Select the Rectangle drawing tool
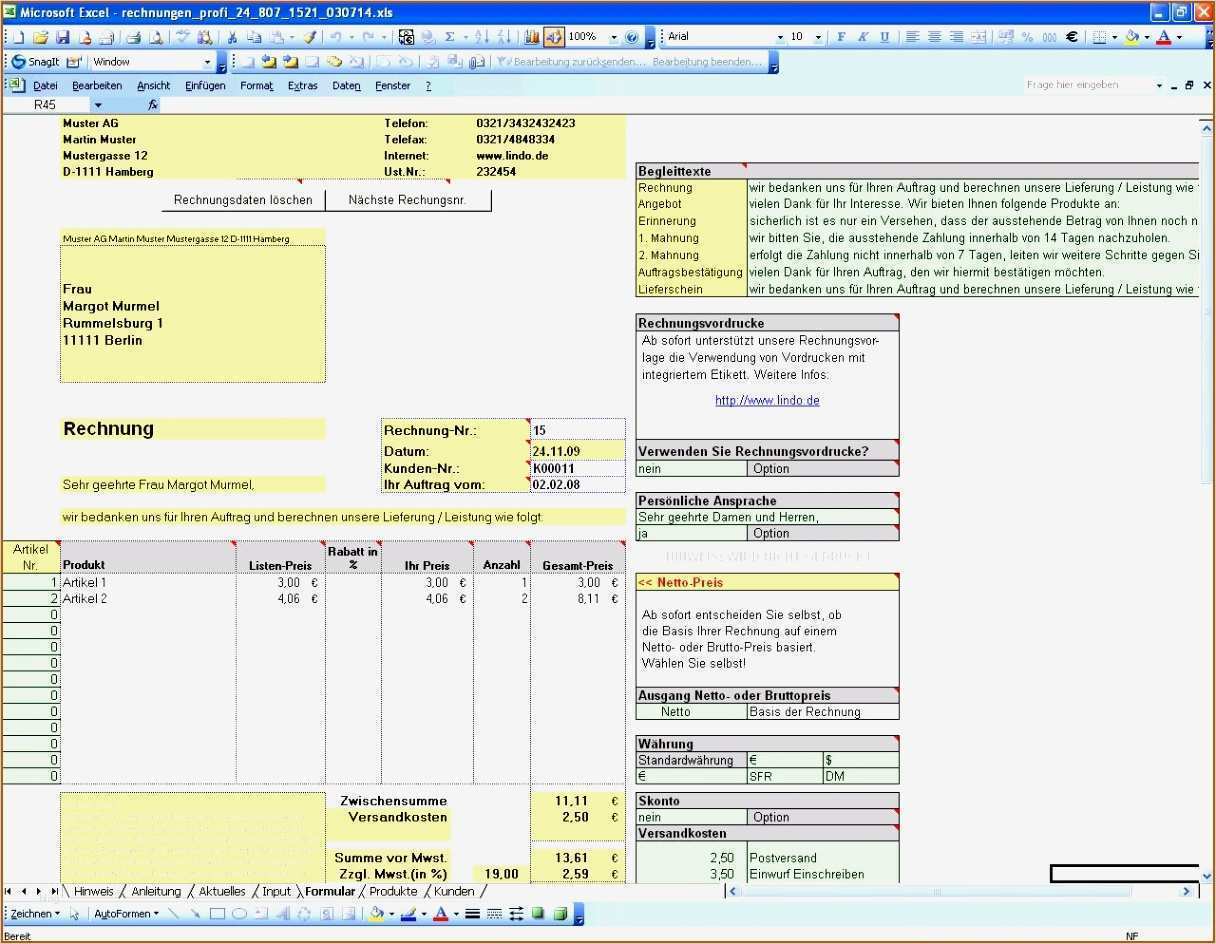1216x944 pixels. point(217,913)
